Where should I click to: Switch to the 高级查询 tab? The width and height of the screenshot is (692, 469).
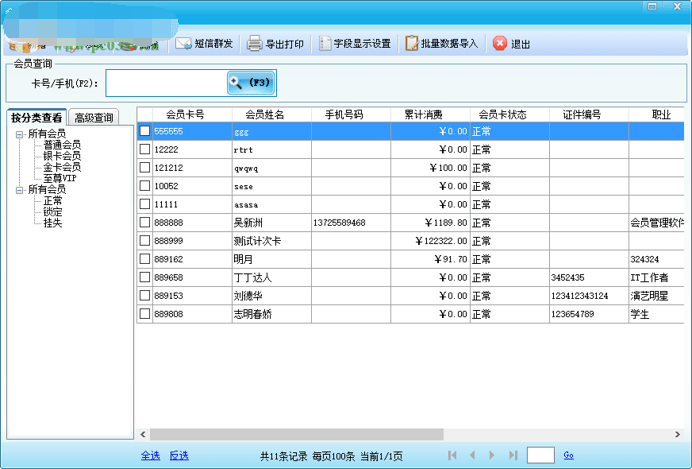[x=94, y=117]
